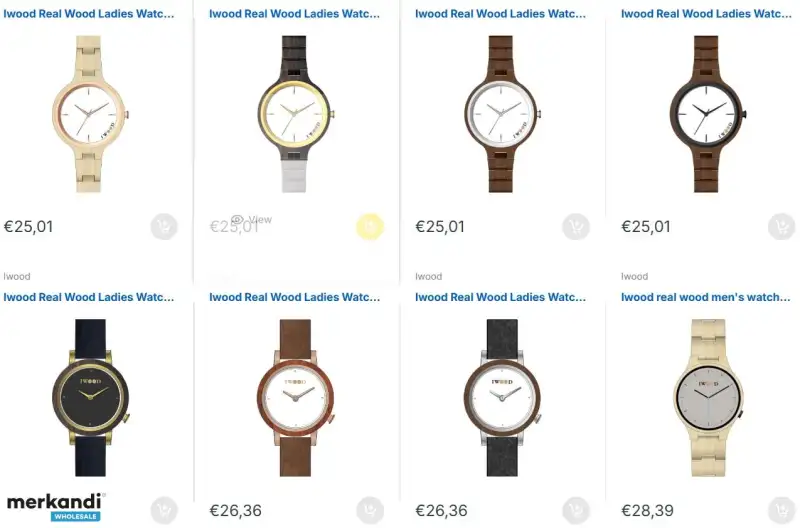This screenshot has width=800, height=528.
Task: Add the beige wood ladies watch to cart
Action: tap(164, 227)
